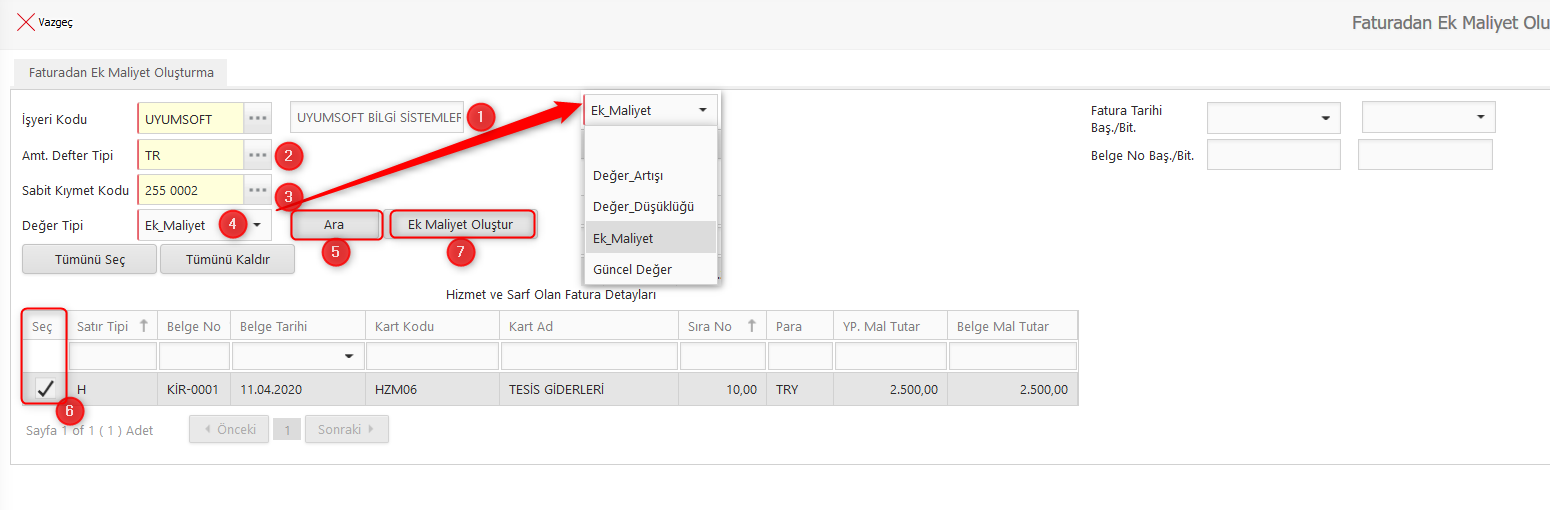1550x510 pixels.
Task: Open Fatura Tarihi start date dropdown
Action: tap(1327, 118)
